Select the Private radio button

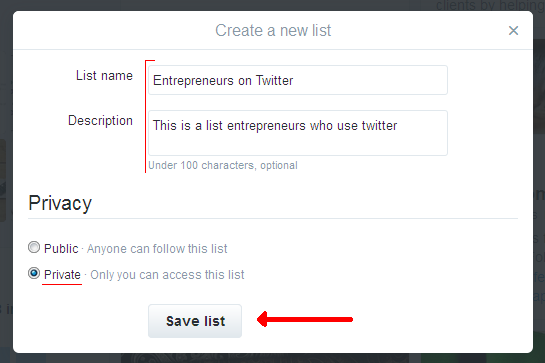34,273
